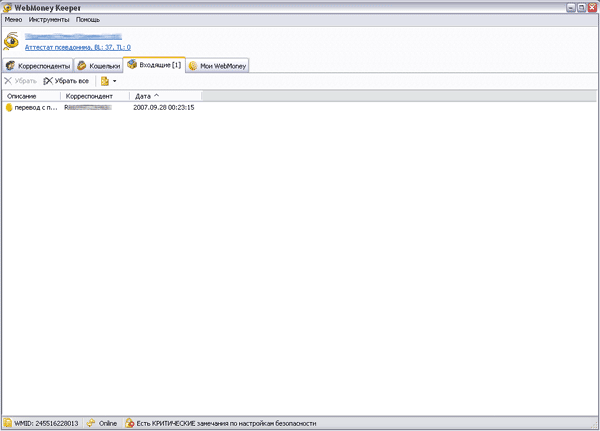
Task: Click the WebMoney Keeper title bar icon
Action: pyautogui.click(x=7, y=8)
